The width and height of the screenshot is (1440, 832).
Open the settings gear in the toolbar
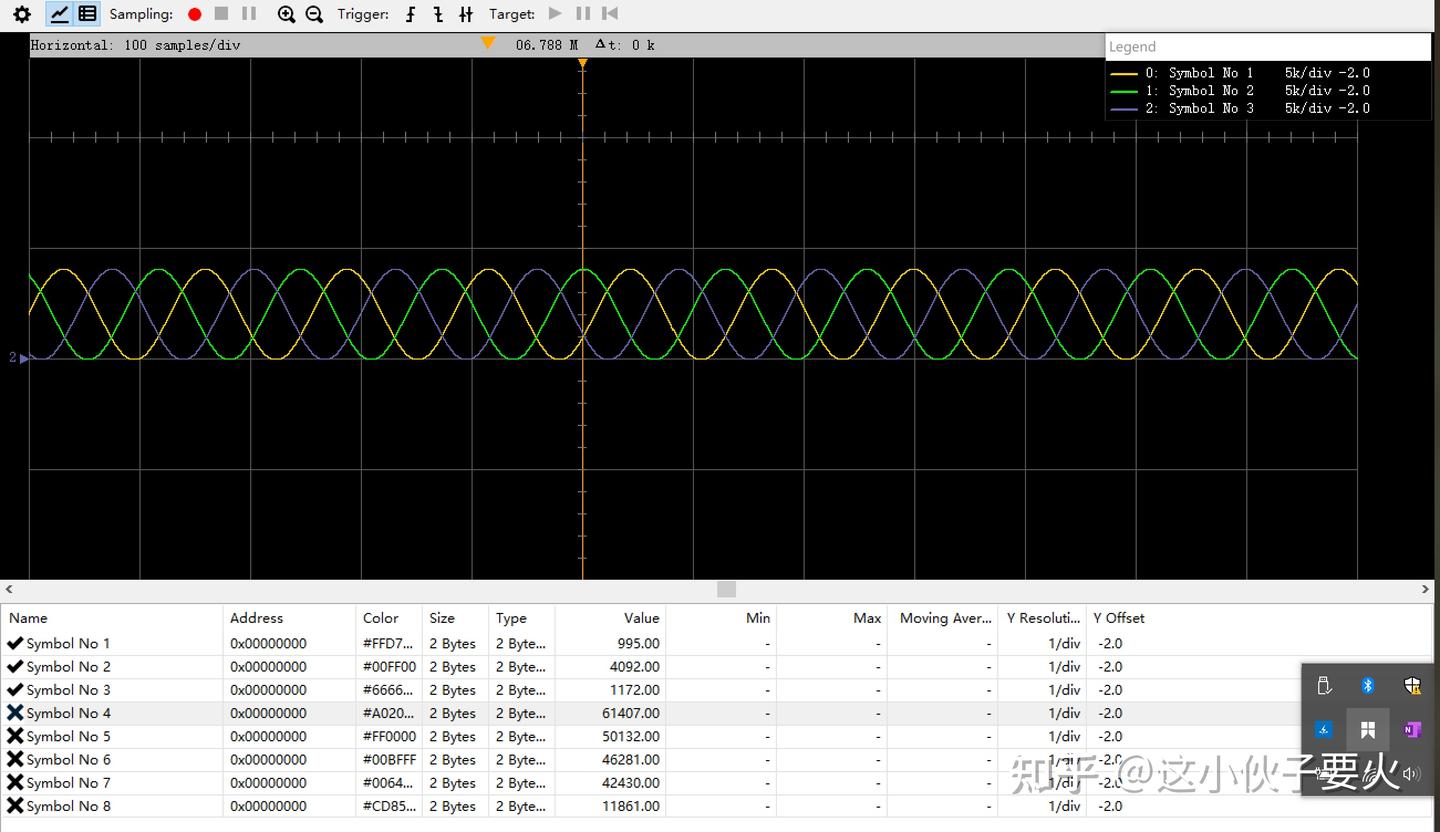(21, 14)
